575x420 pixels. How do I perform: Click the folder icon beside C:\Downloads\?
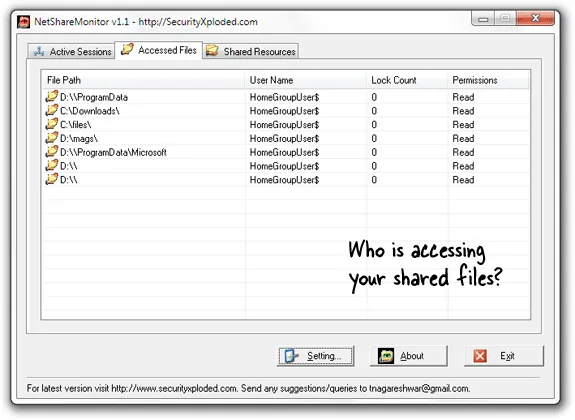52,110
